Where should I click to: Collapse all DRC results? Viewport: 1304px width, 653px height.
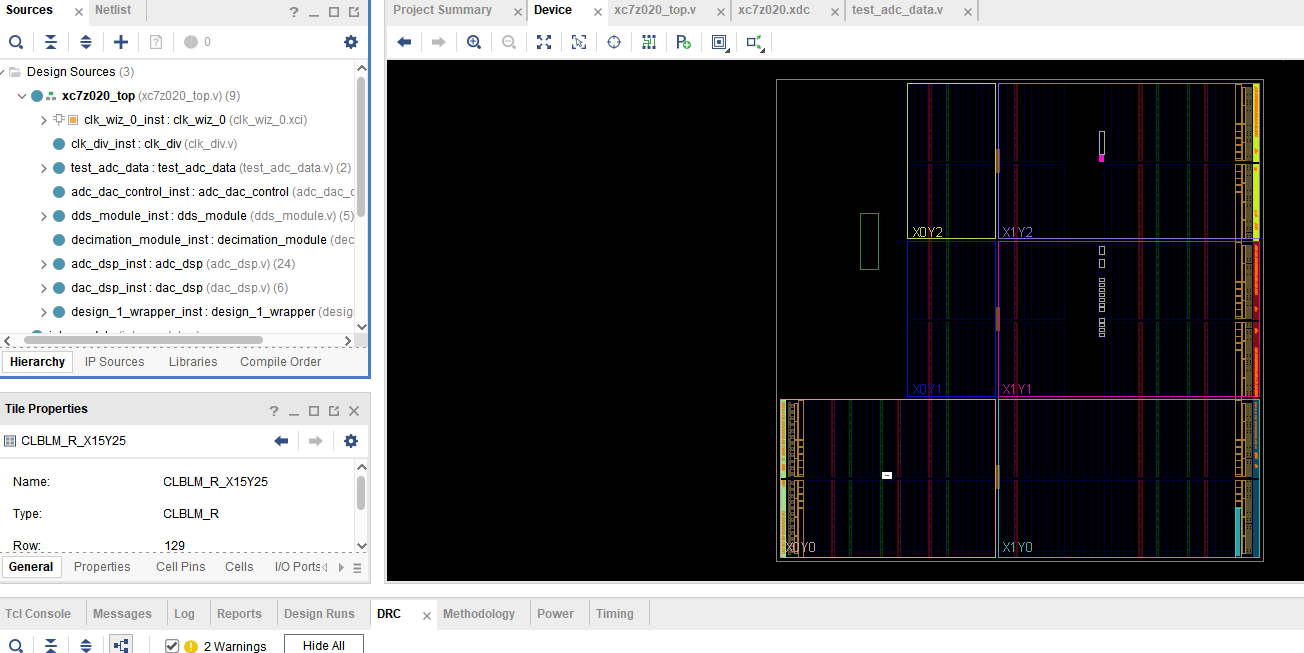51,646
